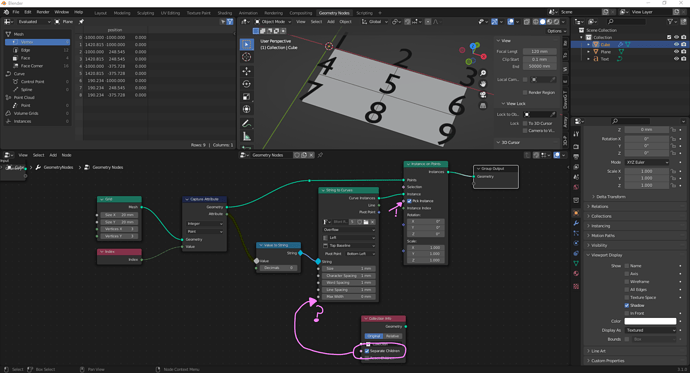Toggle Separate Children checkbox on Collection Info
This screenshot has height=373, width=690.
tap(367, 351)
